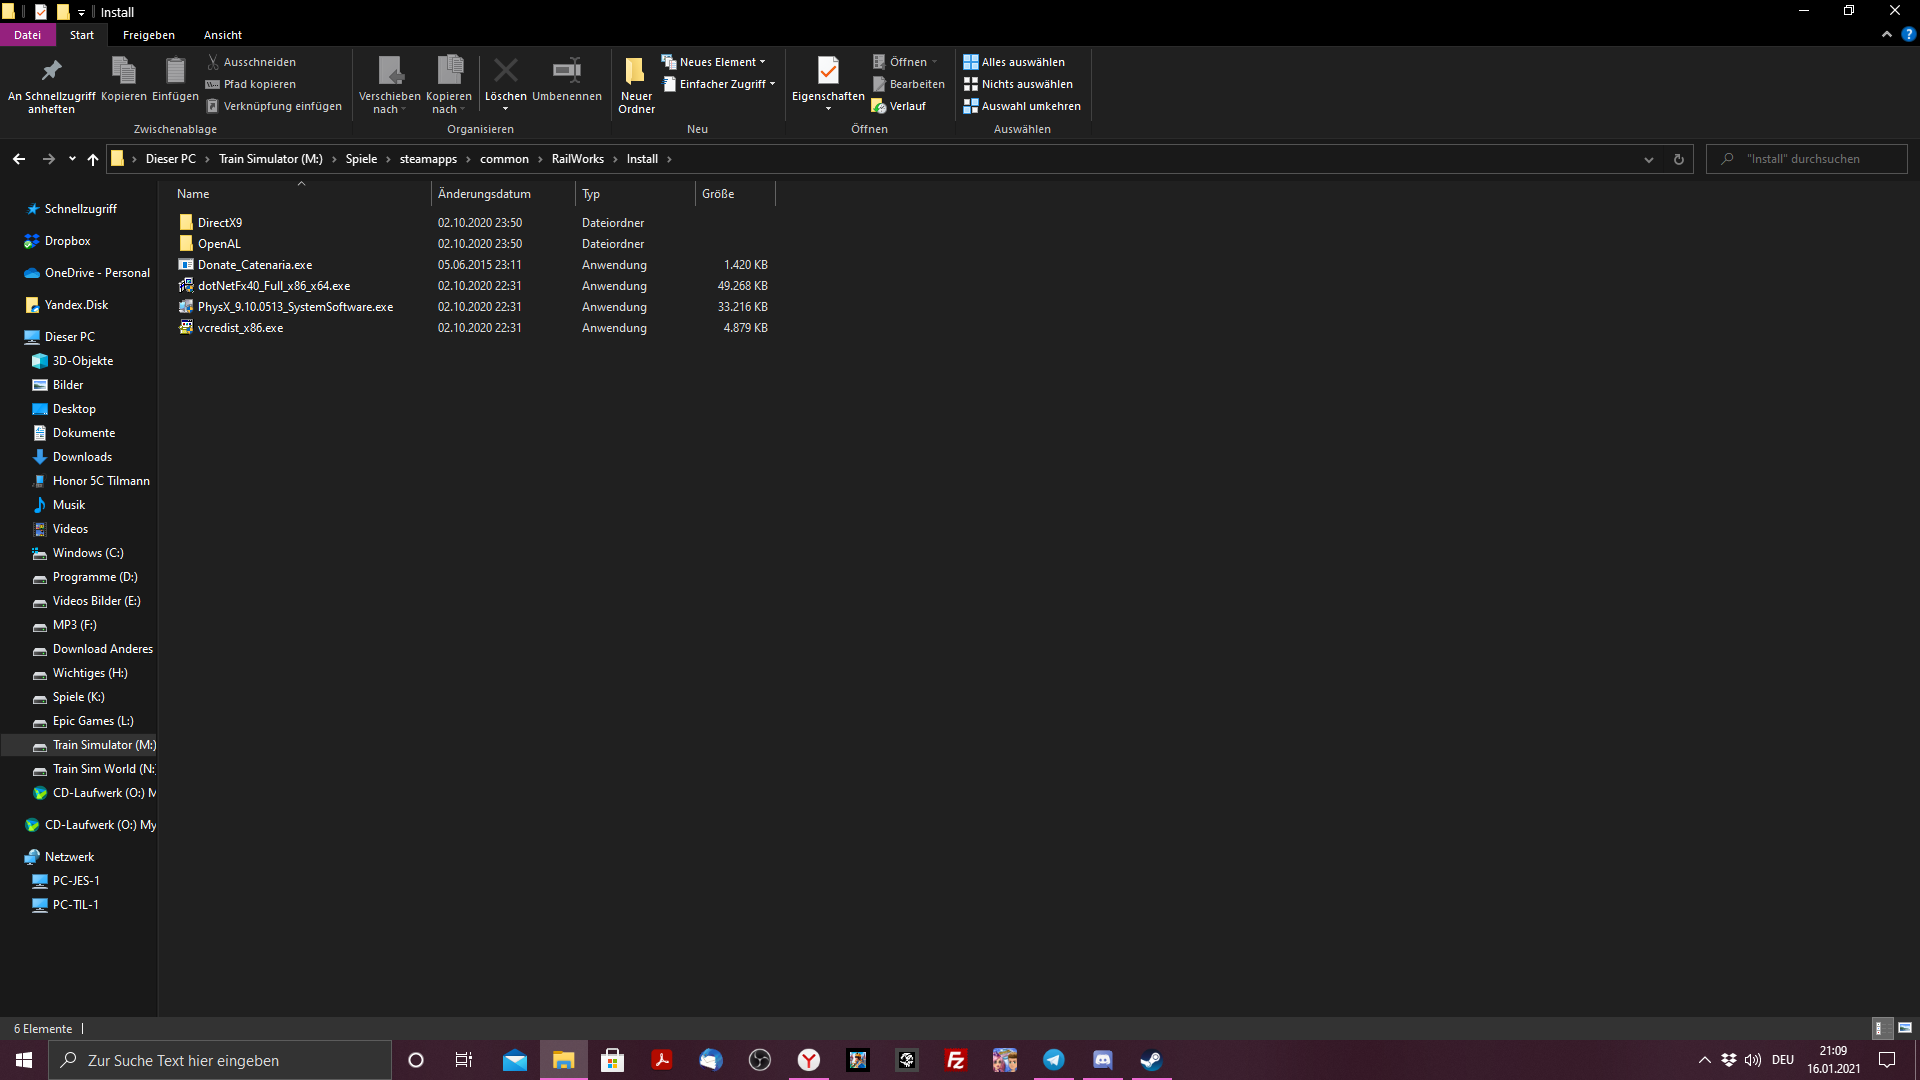Click the "Install" durchsuchen search field
The image size is (1920, 1080).
[1815, 159]
